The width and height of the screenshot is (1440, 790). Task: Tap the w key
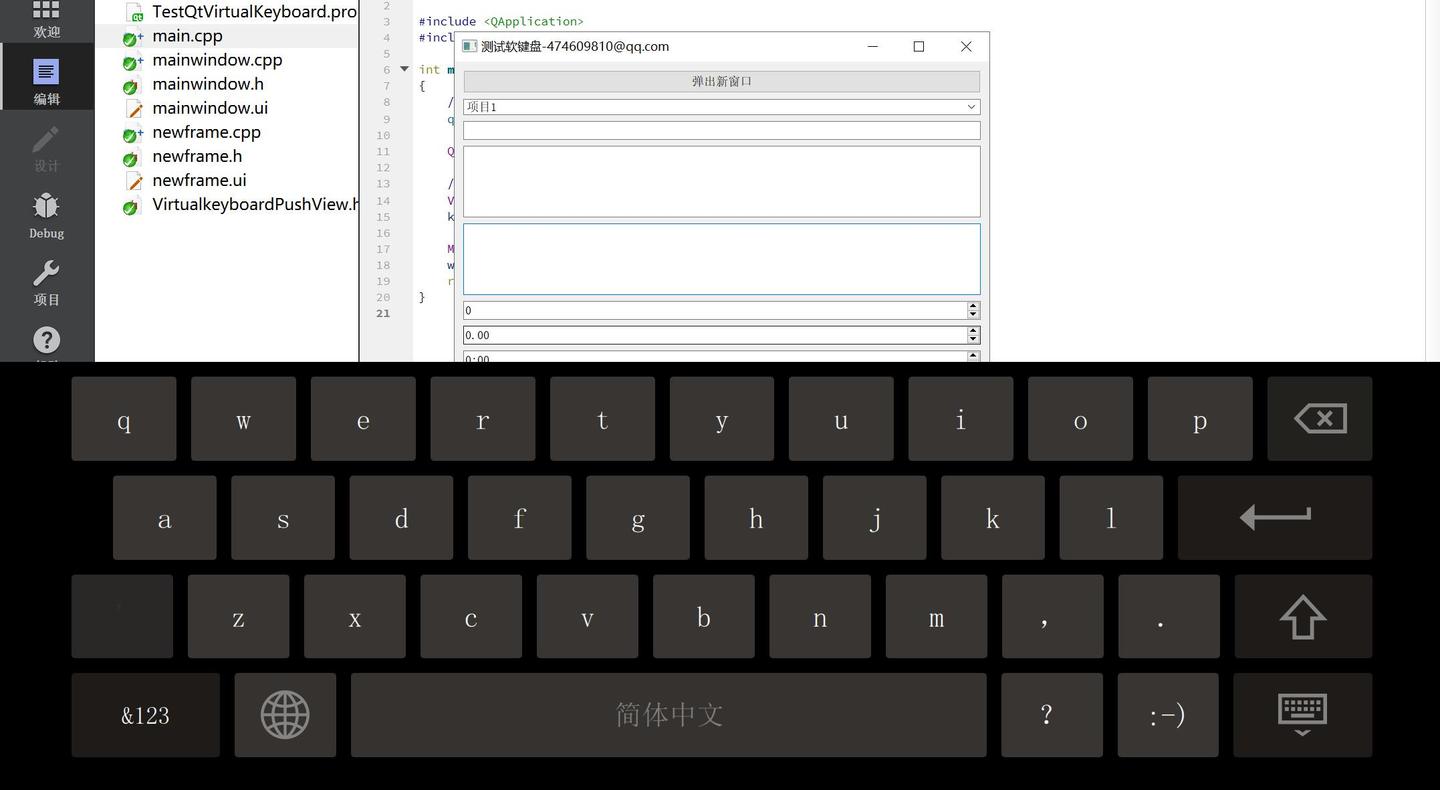pos(243,419)
